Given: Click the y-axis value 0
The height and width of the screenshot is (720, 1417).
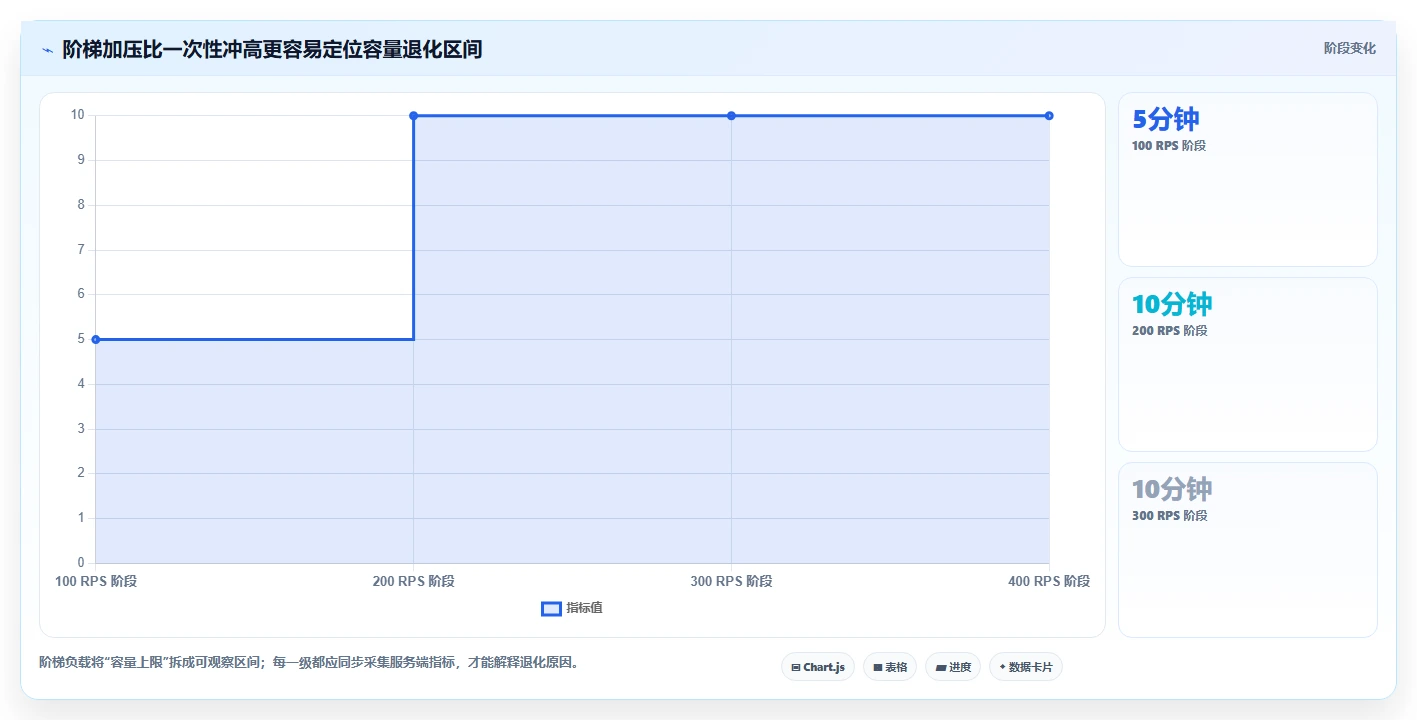Looking at the screenshot, I should point(81,563).
